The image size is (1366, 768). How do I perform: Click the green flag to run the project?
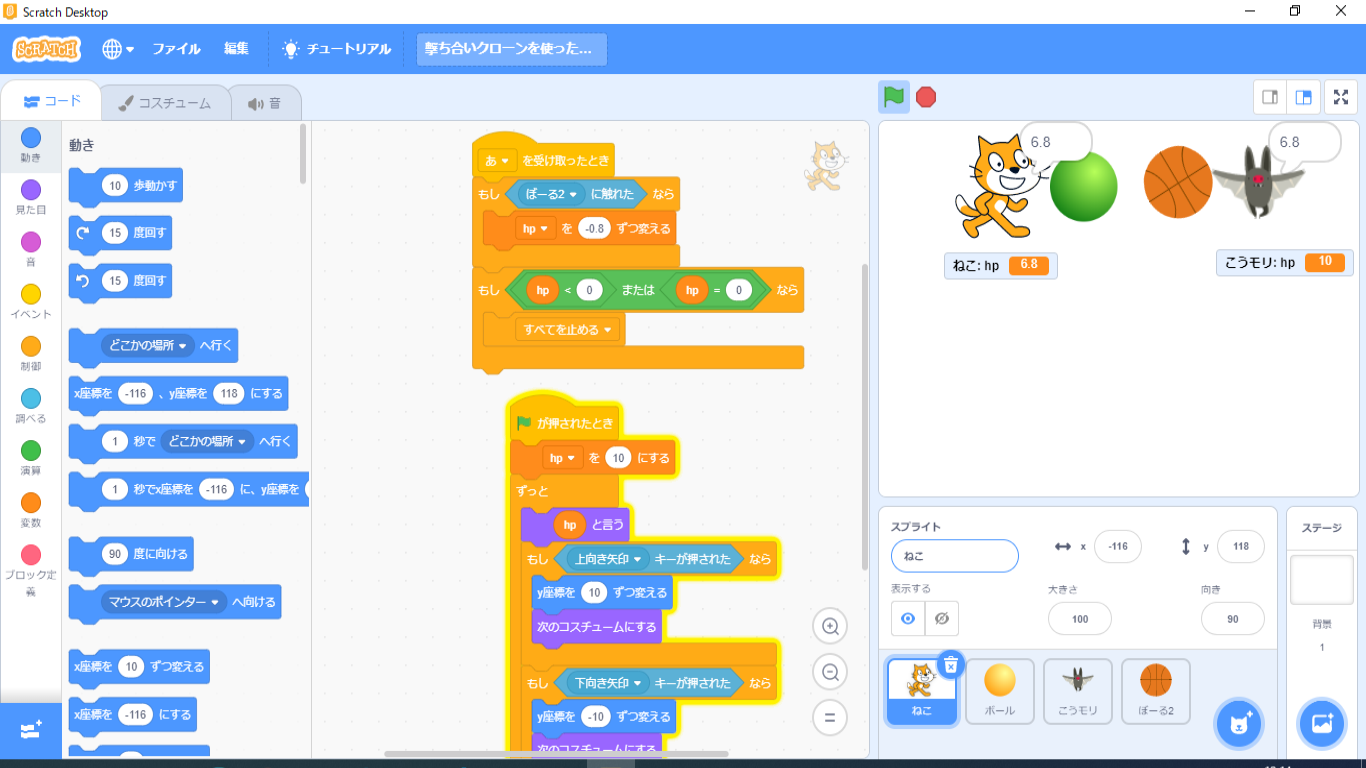(x=893, y=97)
